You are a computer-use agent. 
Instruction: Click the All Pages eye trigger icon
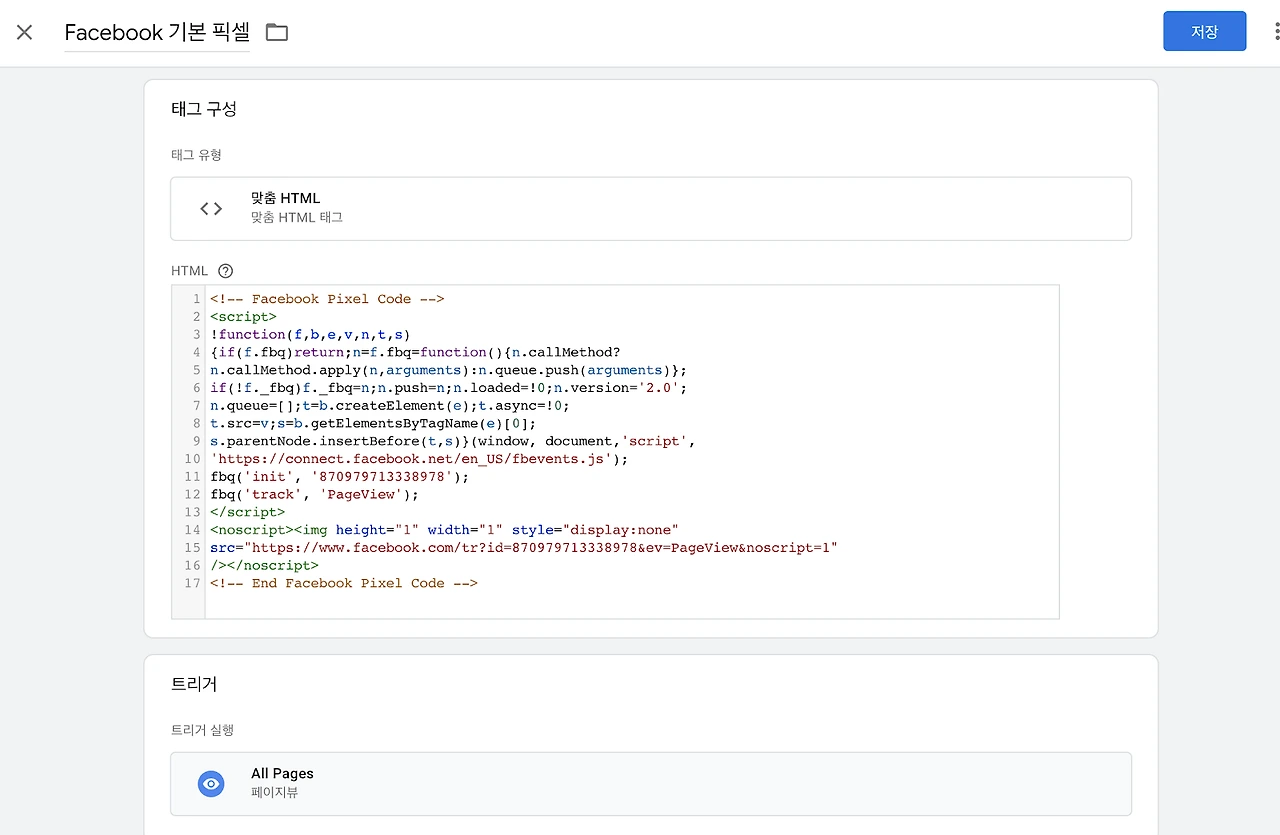click(211, 783)
